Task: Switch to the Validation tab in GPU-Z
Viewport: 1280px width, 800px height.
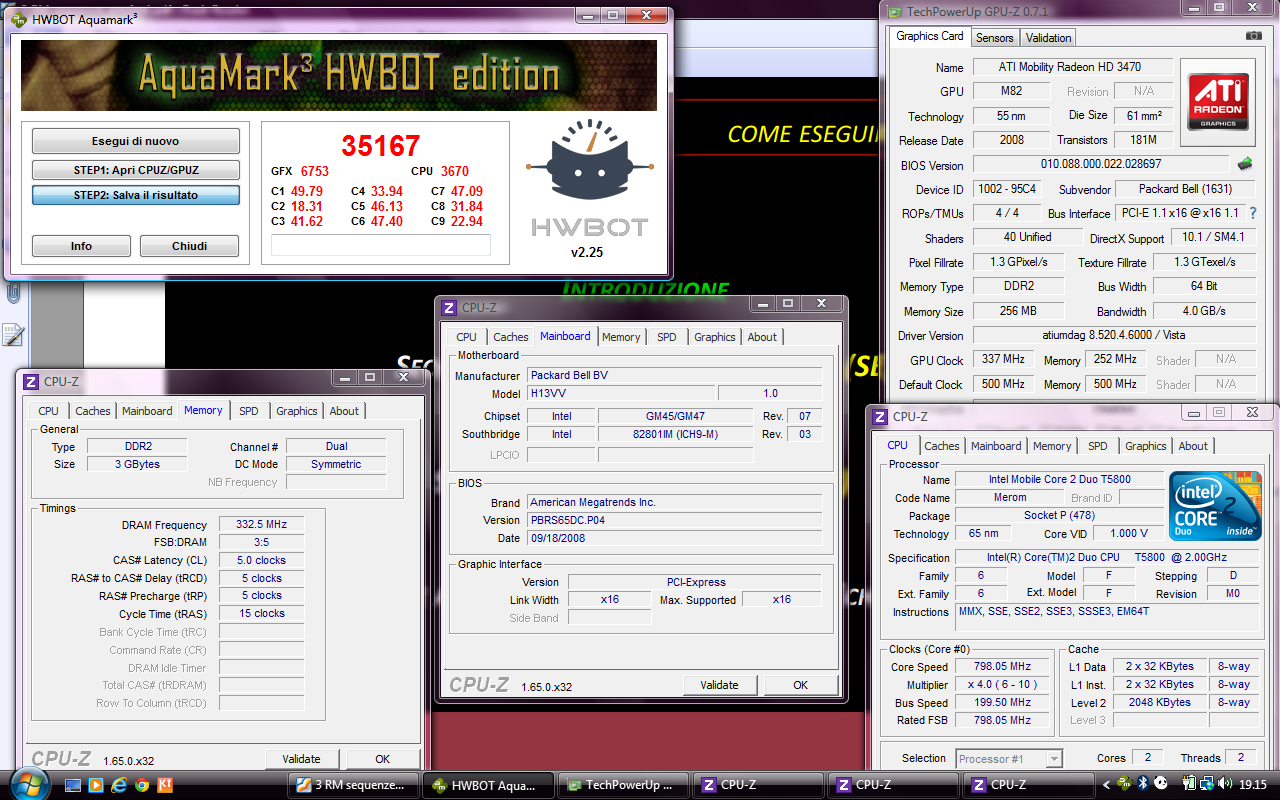Action: pos(1048,38)
